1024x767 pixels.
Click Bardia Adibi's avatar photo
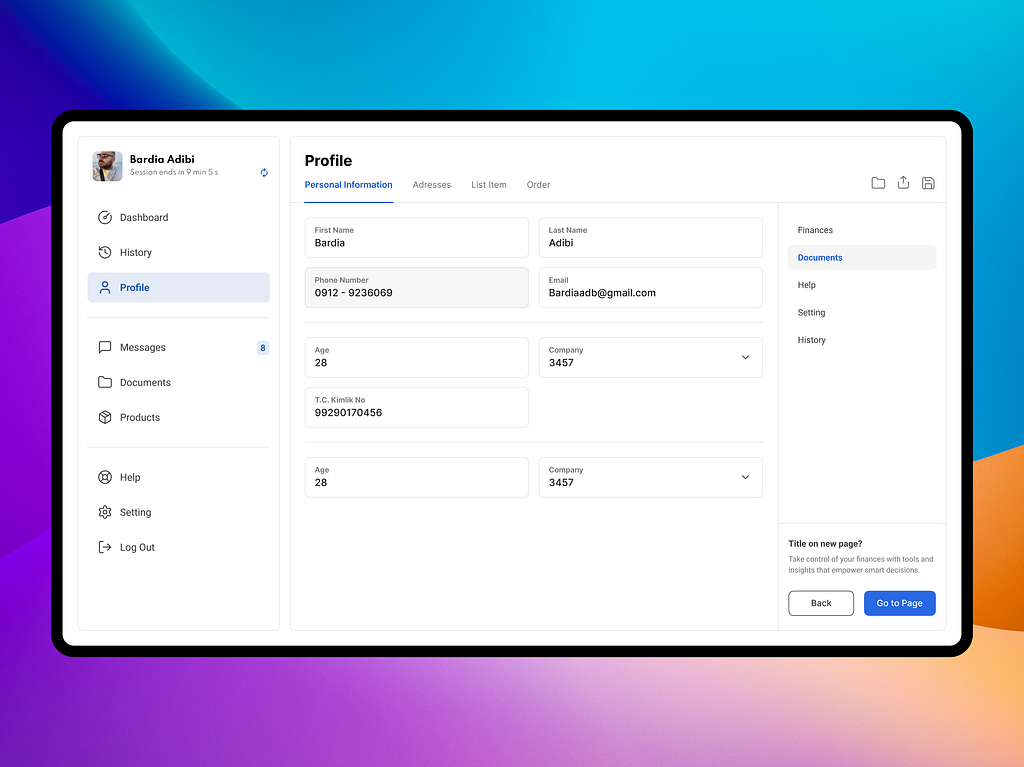click(107, 166)
